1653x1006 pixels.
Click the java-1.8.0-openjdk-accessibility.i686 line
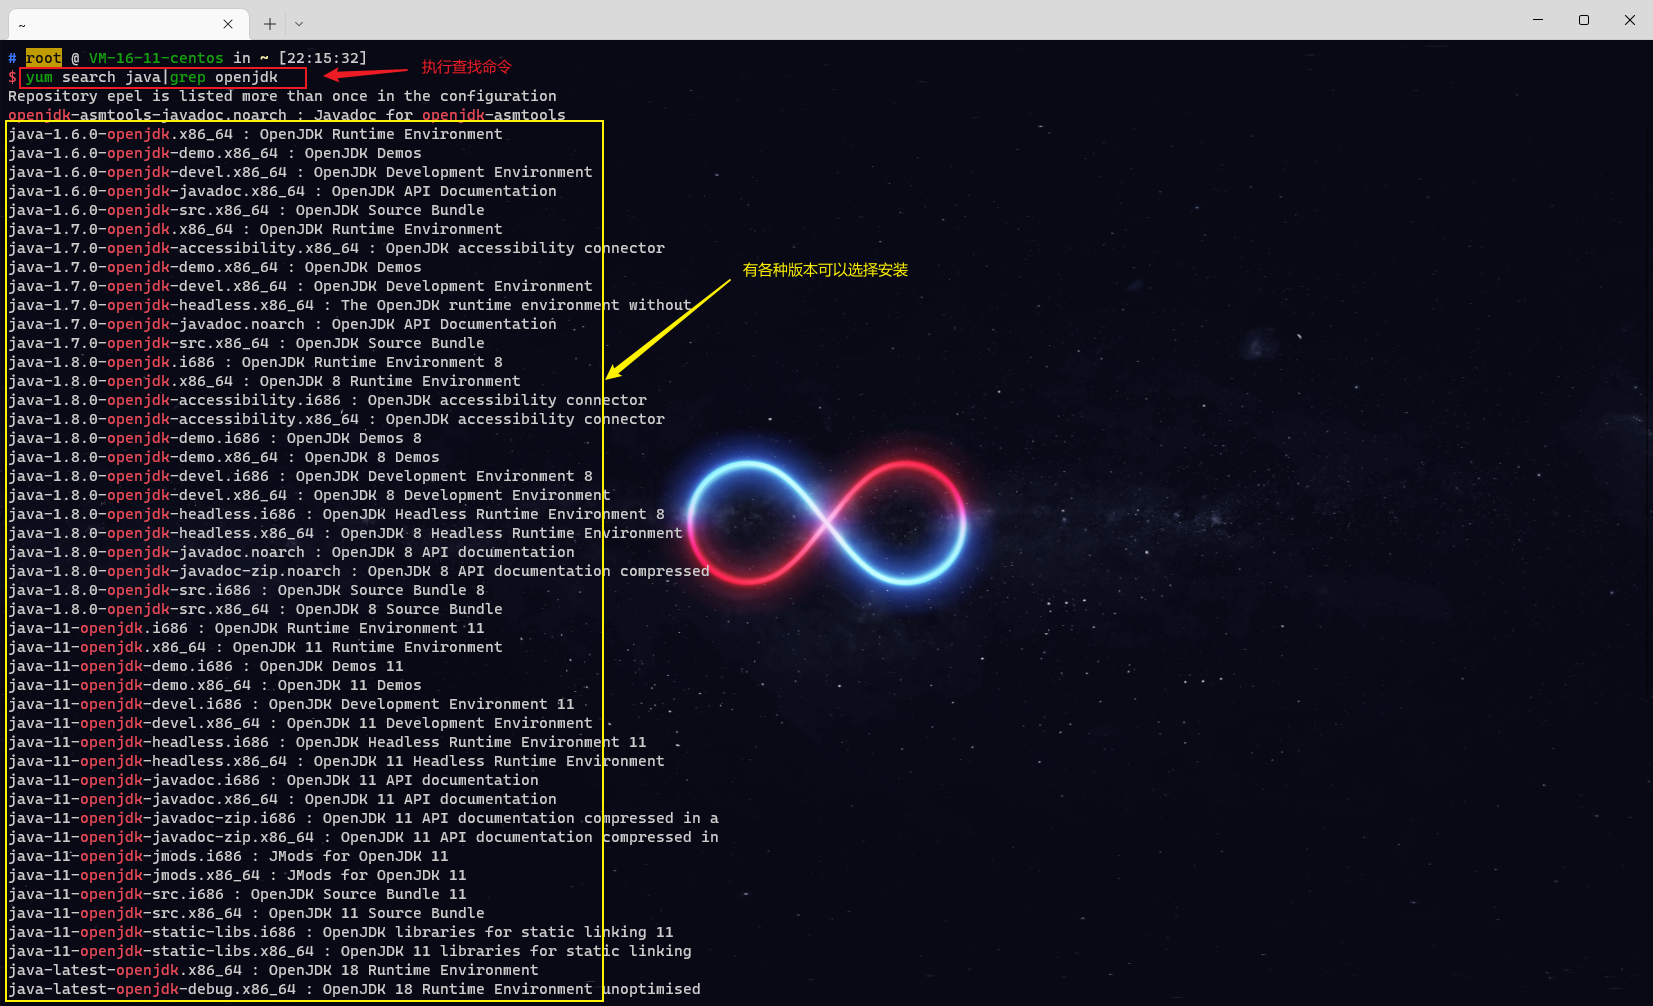[327, 400]
